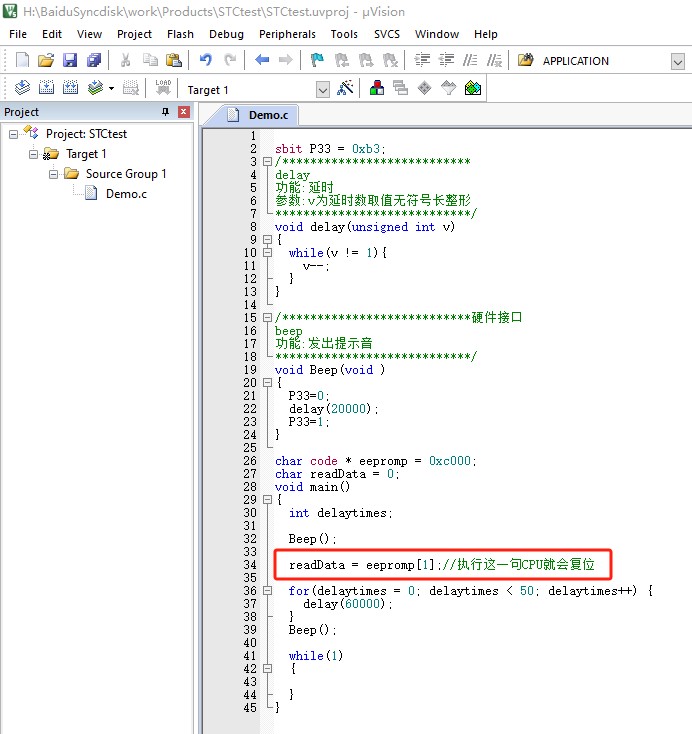Download to flash with LOAD icon
692x734 pixels.
[163, 88]
